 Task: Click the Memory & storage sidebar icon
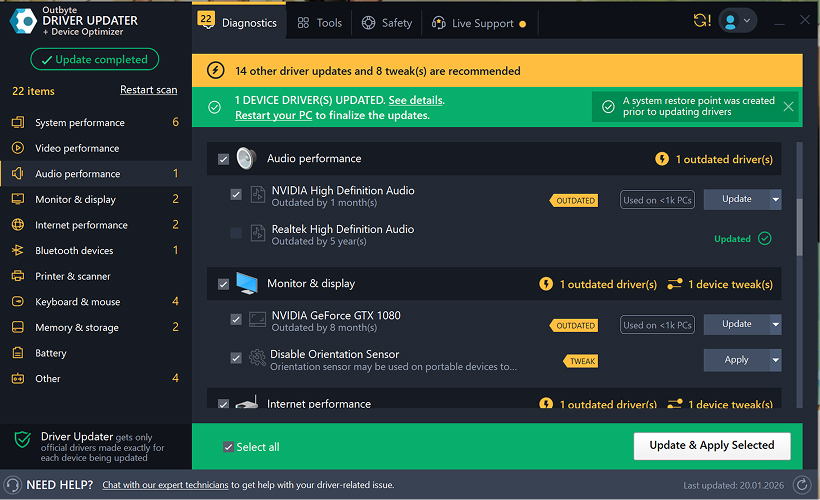pos(17,327)
